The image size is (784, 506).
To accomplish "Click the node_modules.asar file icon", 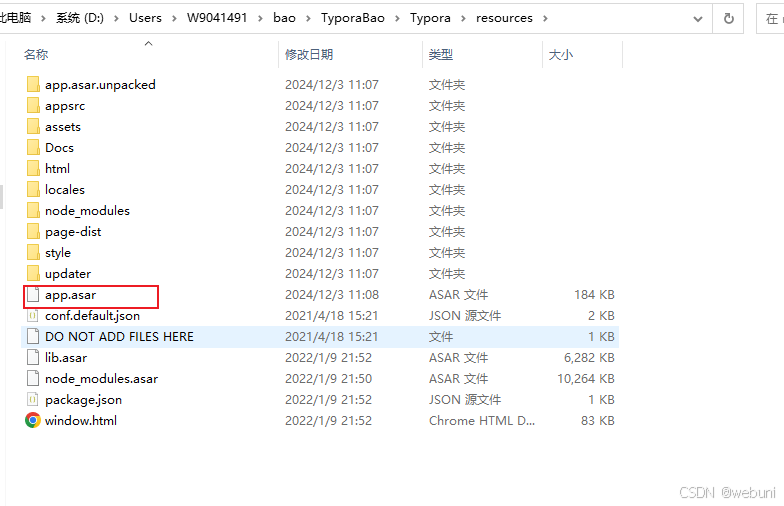I will [x=33, y=378].
